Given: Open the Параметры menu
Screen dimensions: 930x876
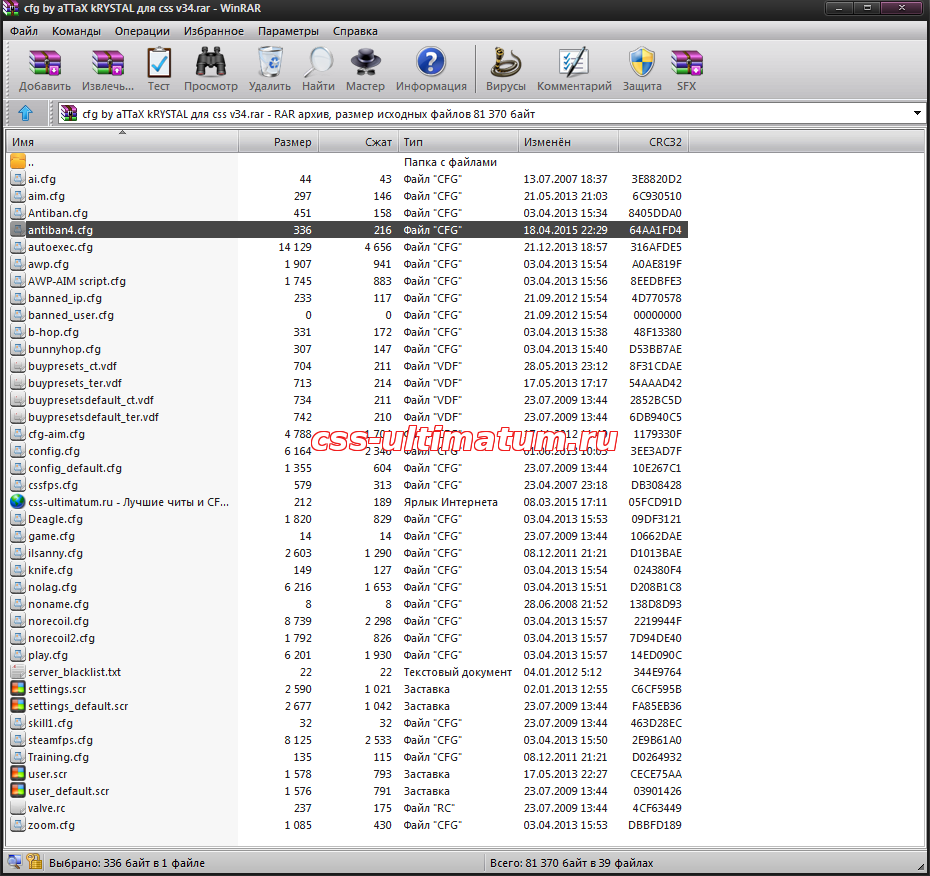Looking at the screenshot, I should pyautogui.click(x=288, y=31).
